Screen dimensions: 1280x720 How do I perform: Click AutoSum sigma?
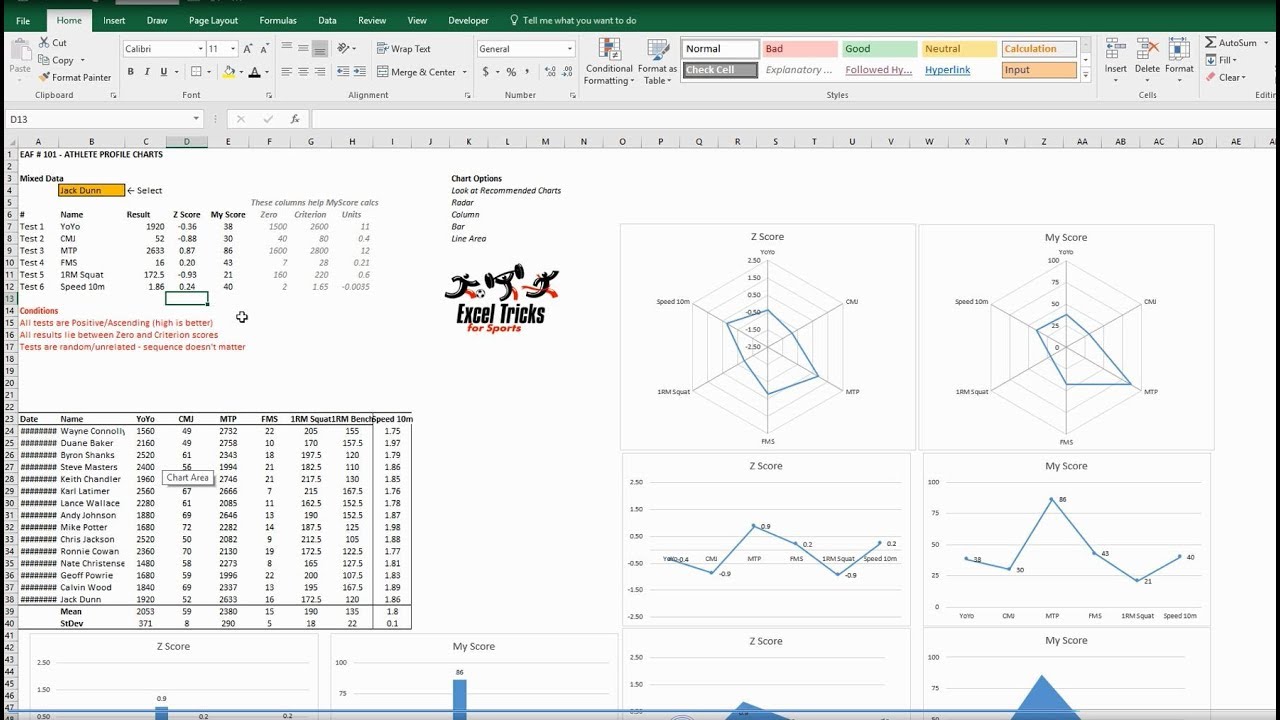[1230, 43]
